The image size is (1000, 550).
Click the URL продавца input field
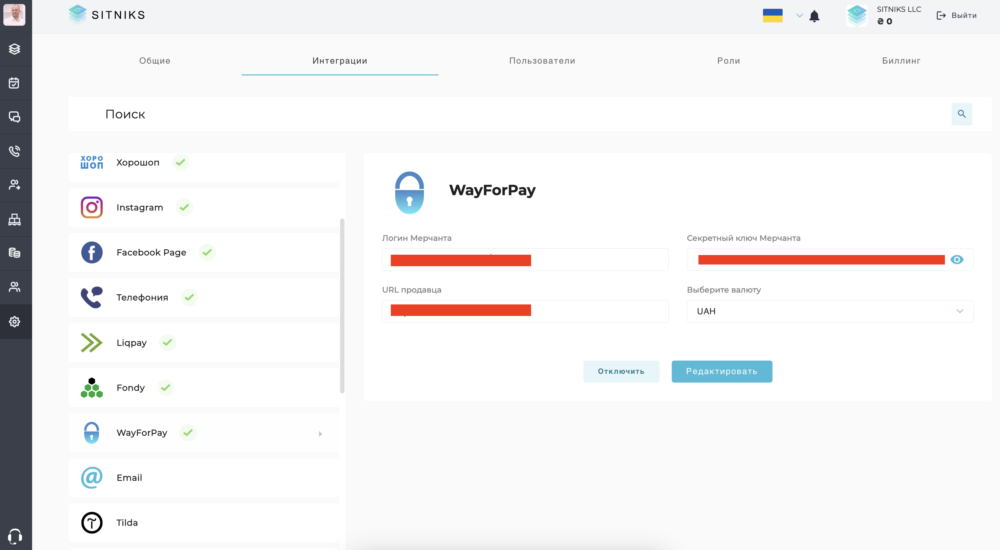point(525,311)
